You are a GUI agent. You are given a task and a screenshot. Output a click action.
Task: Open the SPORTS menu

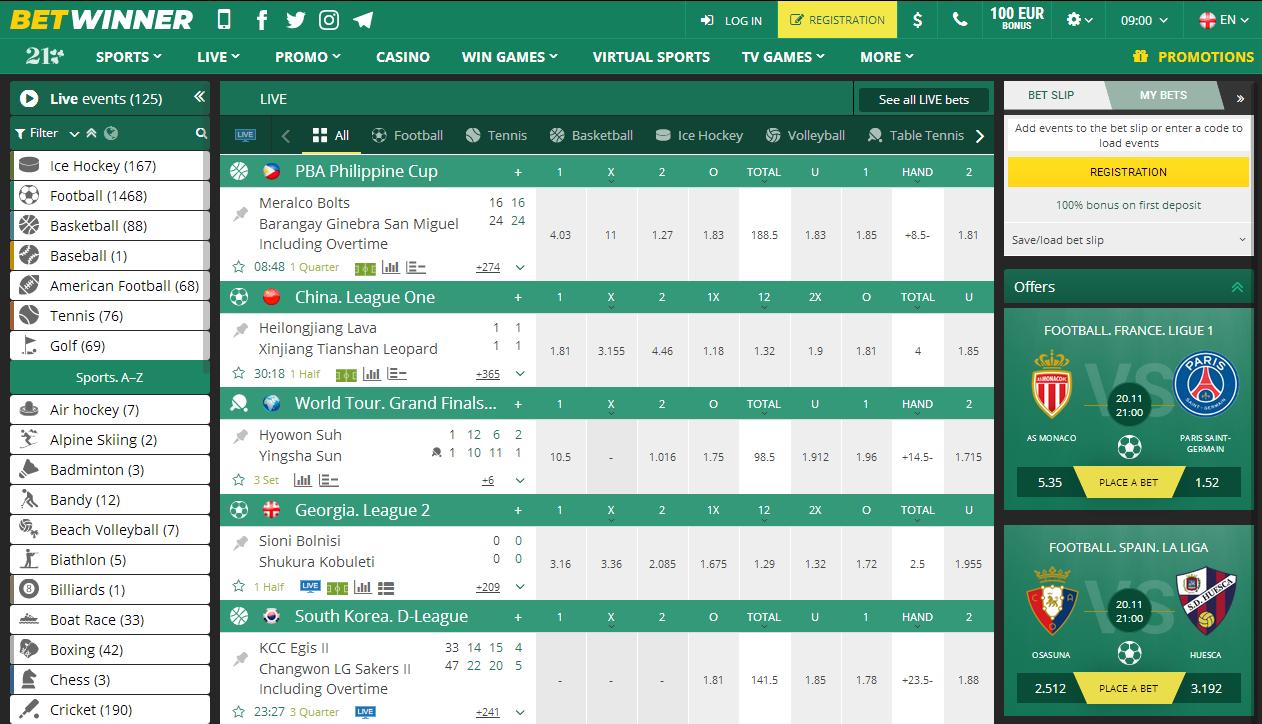point(129,57)
